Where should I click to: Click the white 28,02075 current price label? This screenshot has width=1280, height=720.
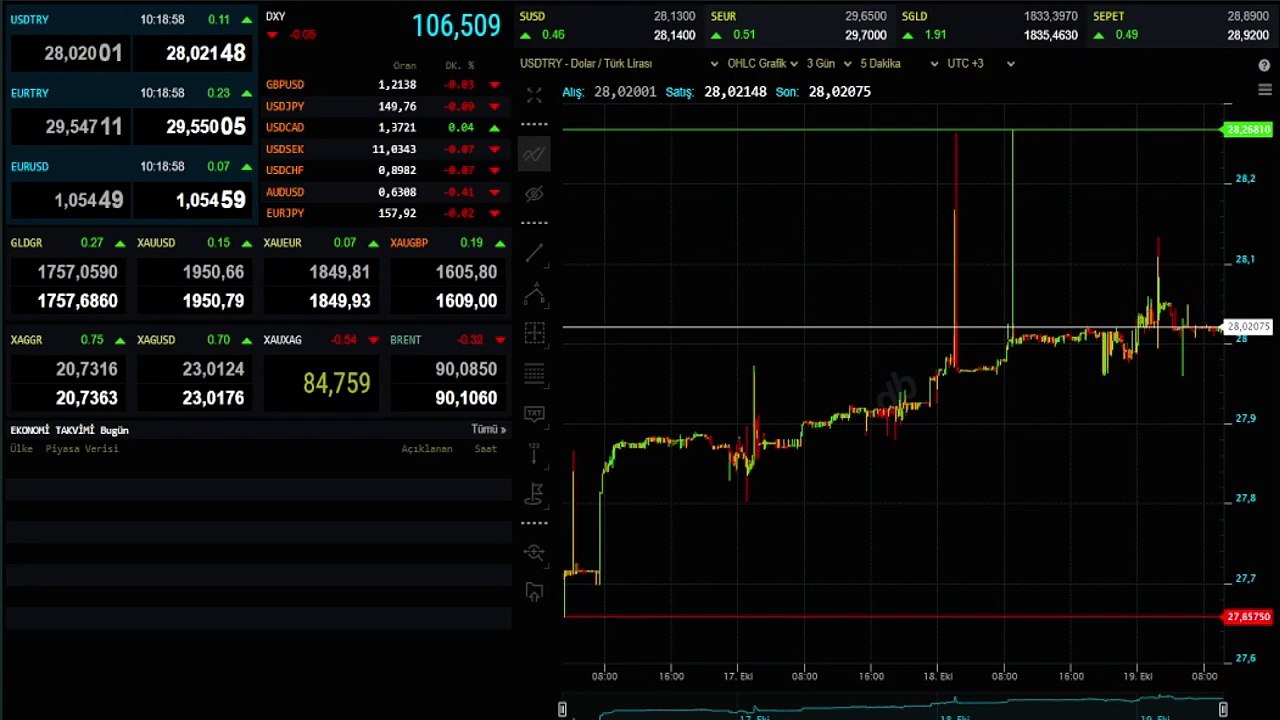point(1248,327)
